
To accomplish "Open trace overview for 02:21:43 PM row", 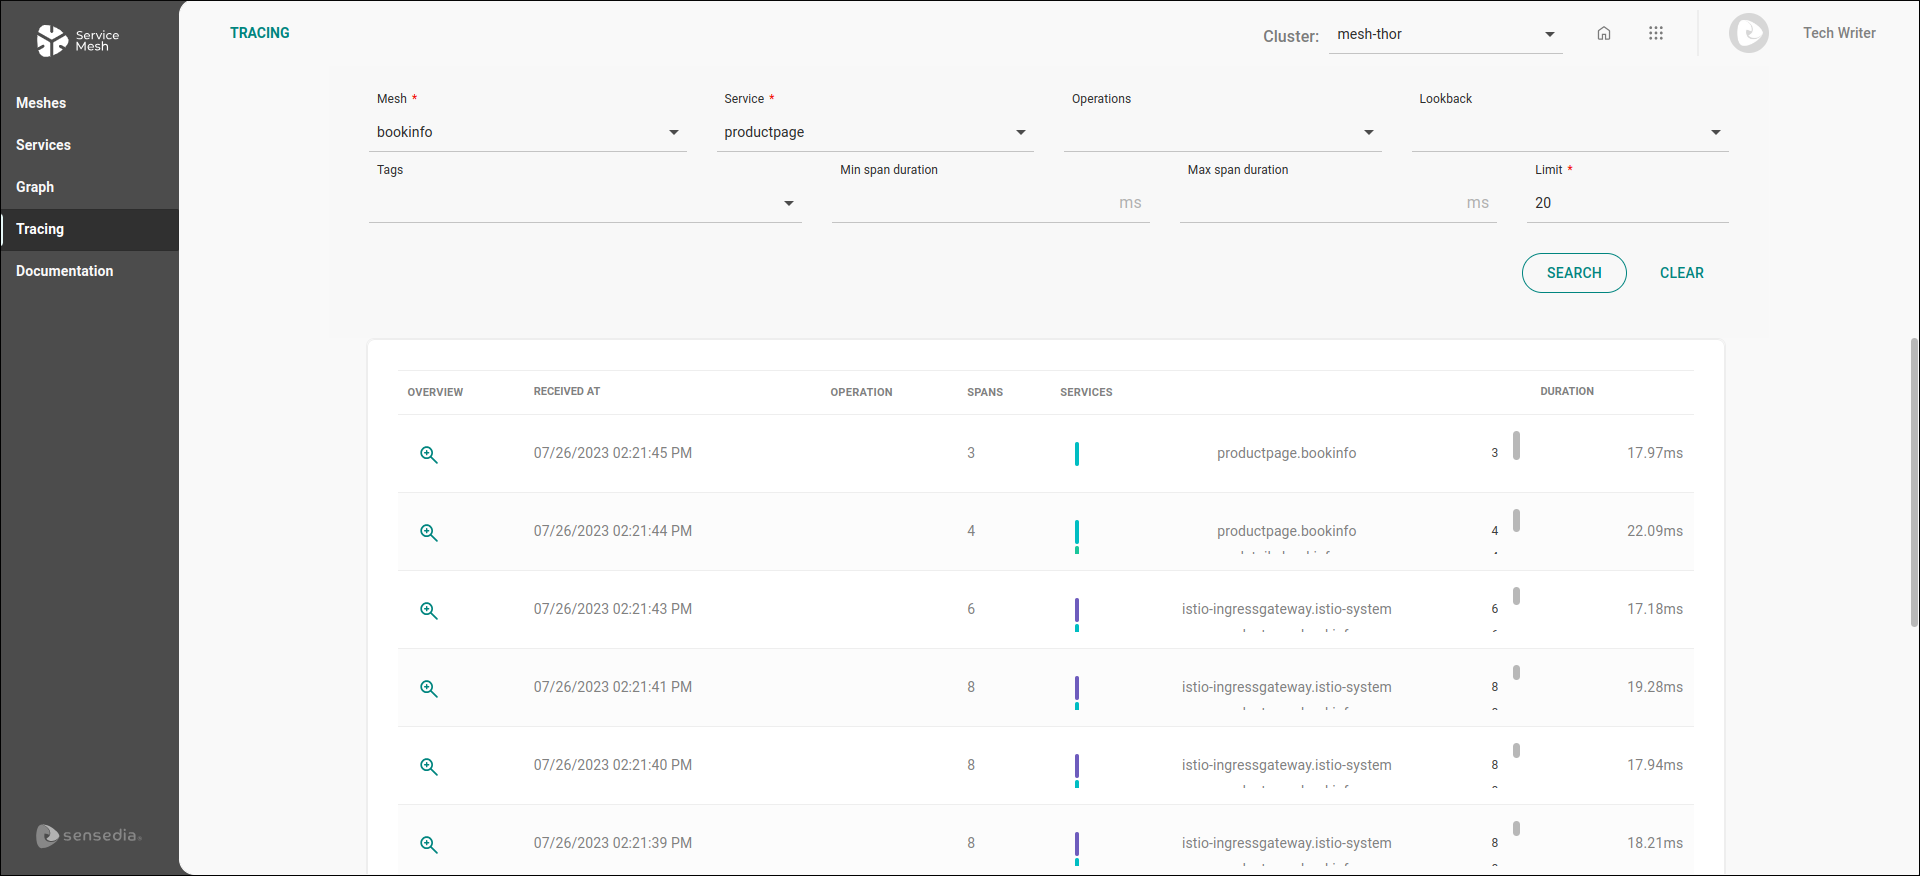I will coord(429,610).
